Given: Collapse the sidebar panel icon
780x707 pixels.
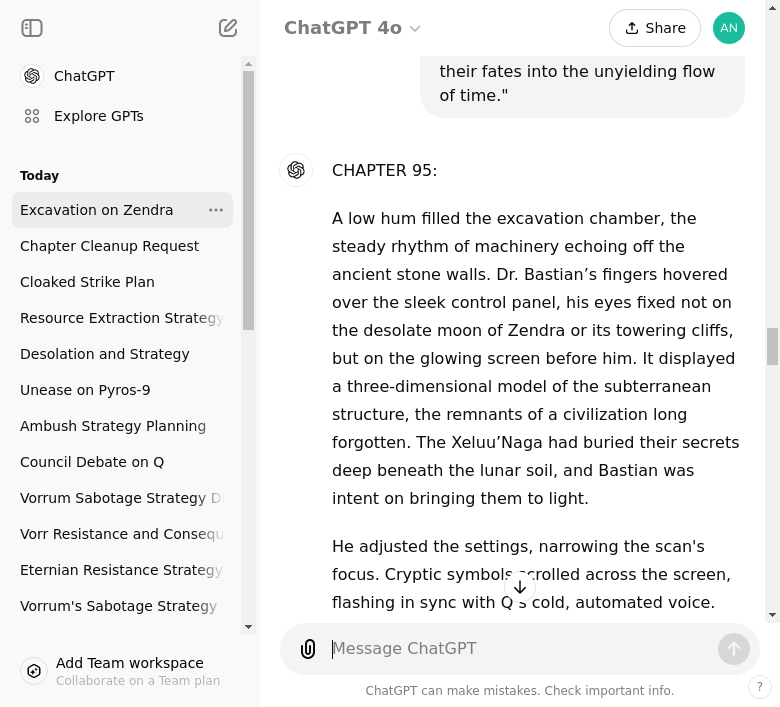Looking at the screenshot, I should (32, 28).
